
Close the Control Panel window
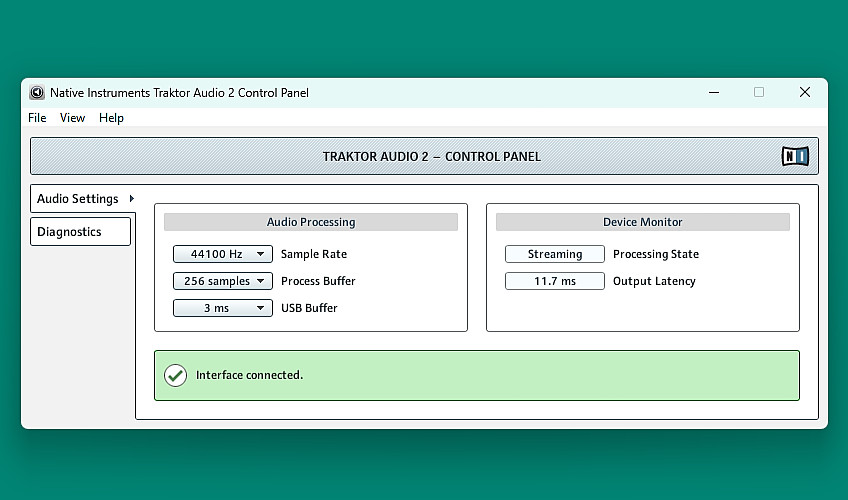805,92
